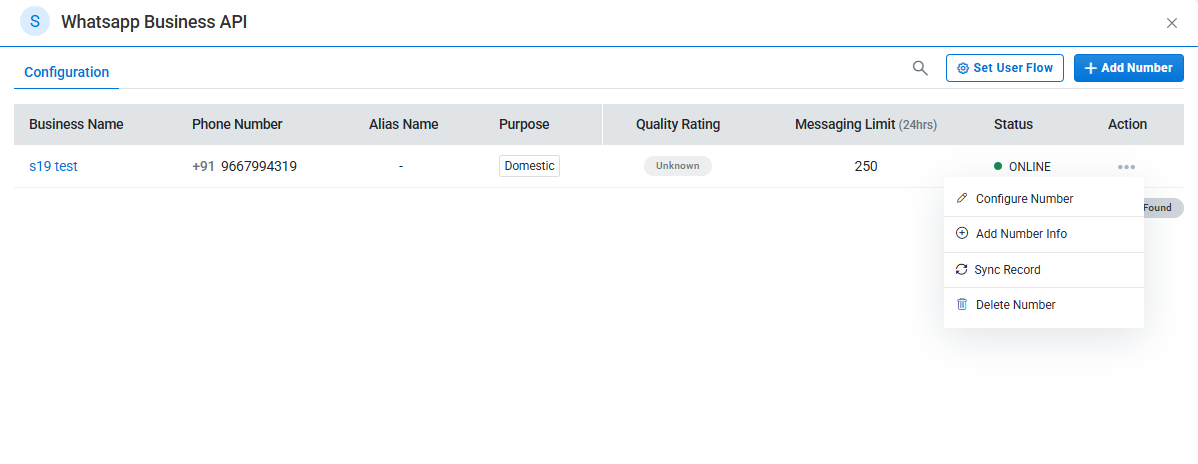Click the Purpose column header

tap(524, 125)
